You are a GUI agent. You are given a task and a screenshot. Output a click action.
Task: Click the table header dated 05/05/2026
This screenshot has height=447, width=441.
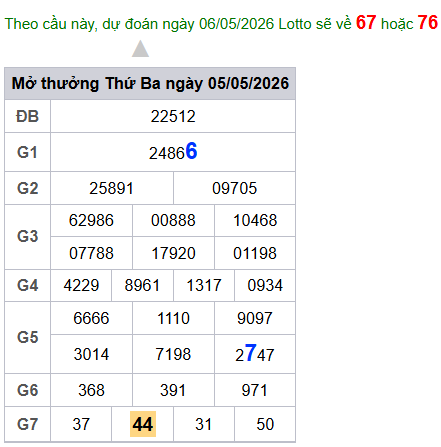point(150,83)
